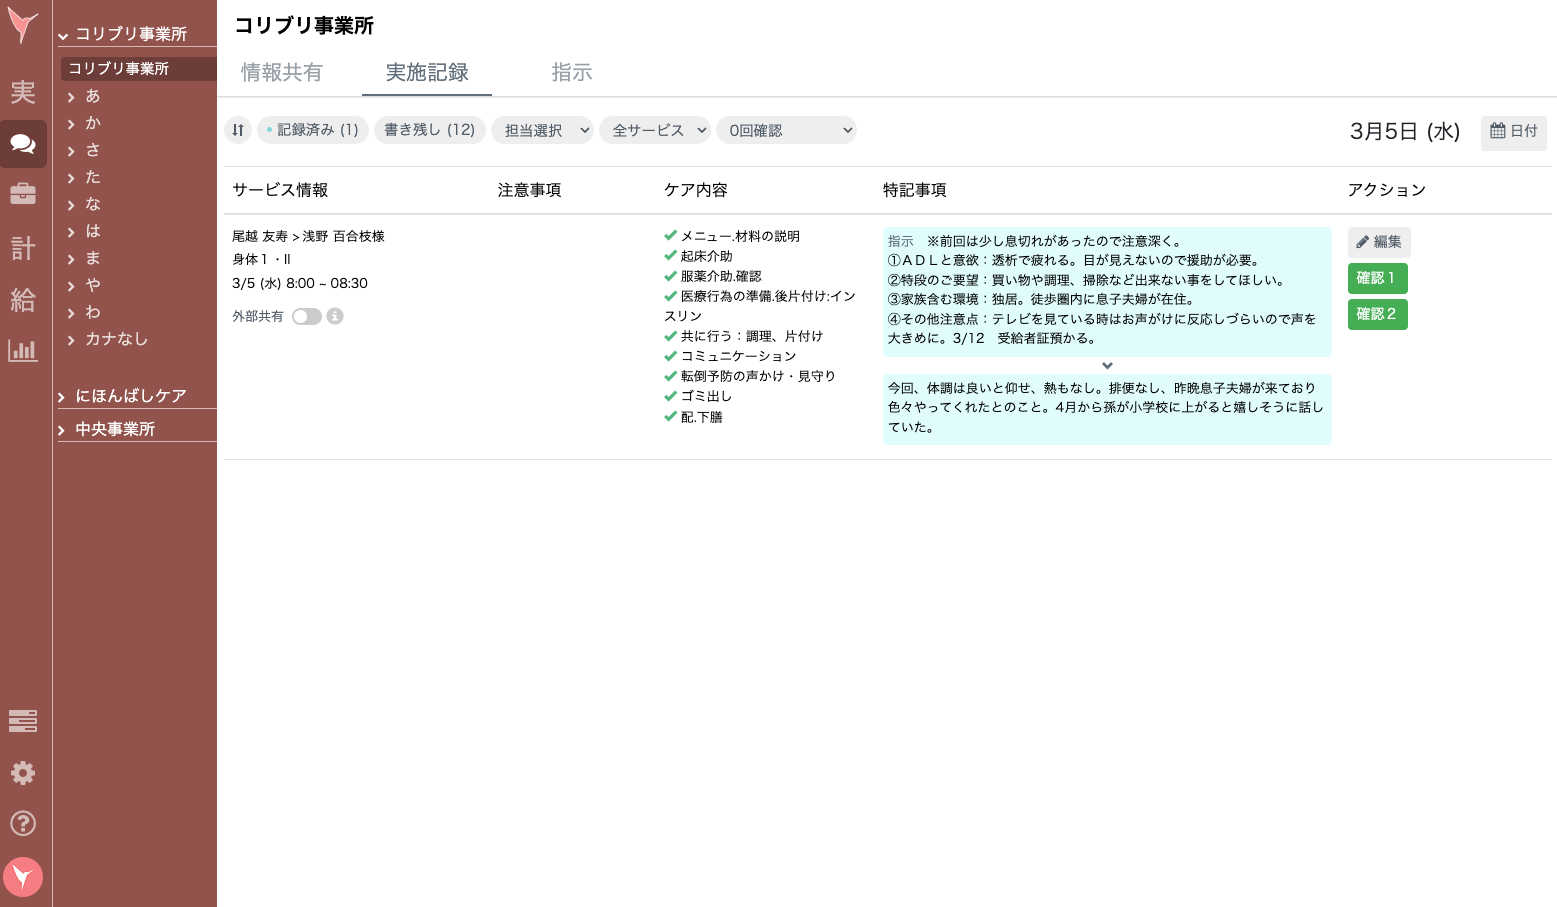Screen dimensions: 1557x907
Task: Open the 担当選択 staff selection dropdown
Action: (x=542, y=130)
